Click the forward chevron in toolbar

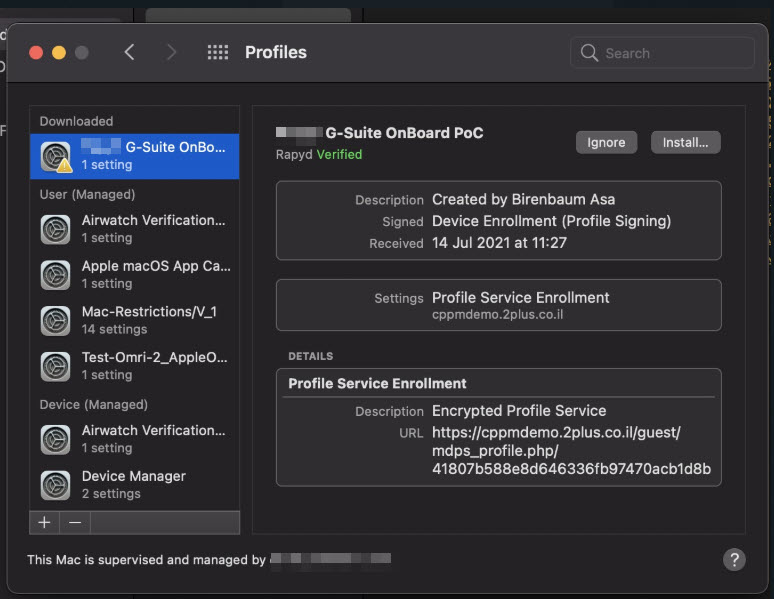(171, 53)
